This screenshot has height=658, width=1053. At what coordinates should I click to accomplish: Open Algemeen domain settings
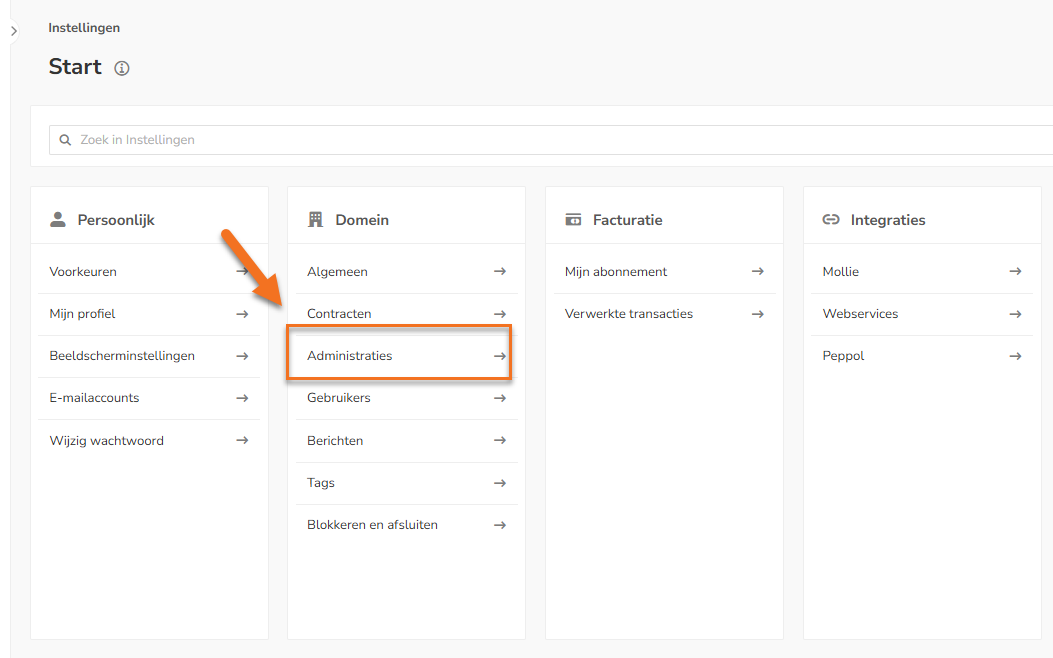tap(406, 272)
